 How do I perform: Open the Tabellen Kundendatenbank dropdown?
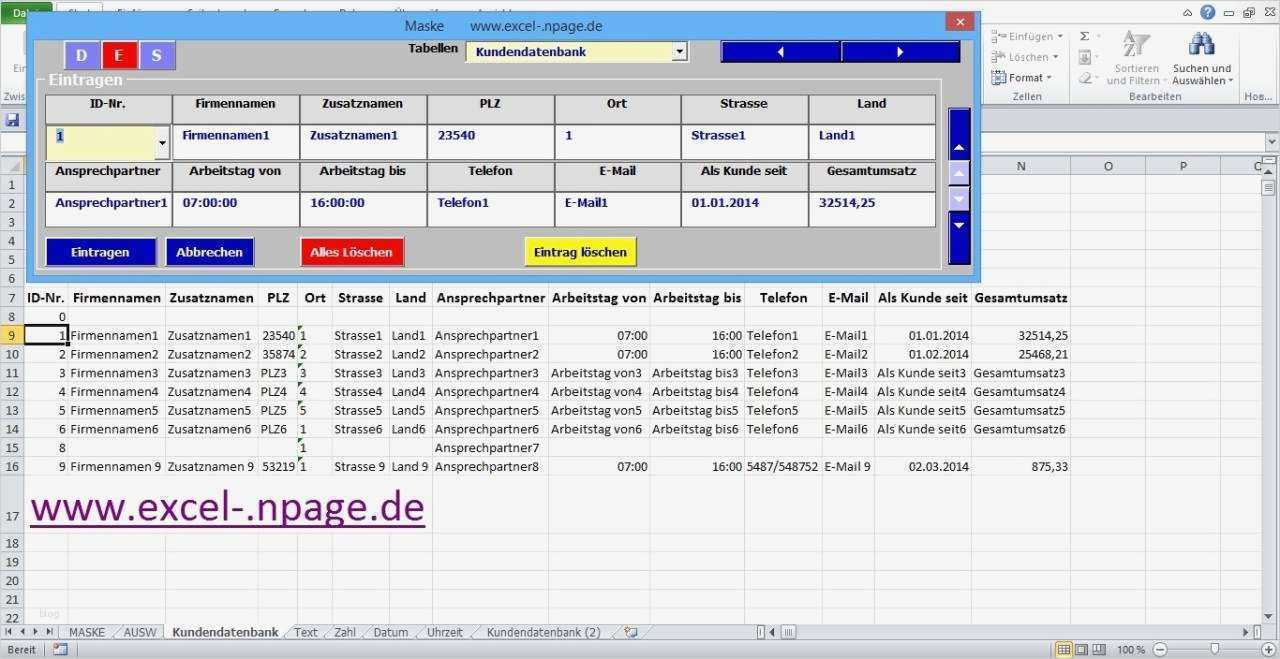pos(679,51)
